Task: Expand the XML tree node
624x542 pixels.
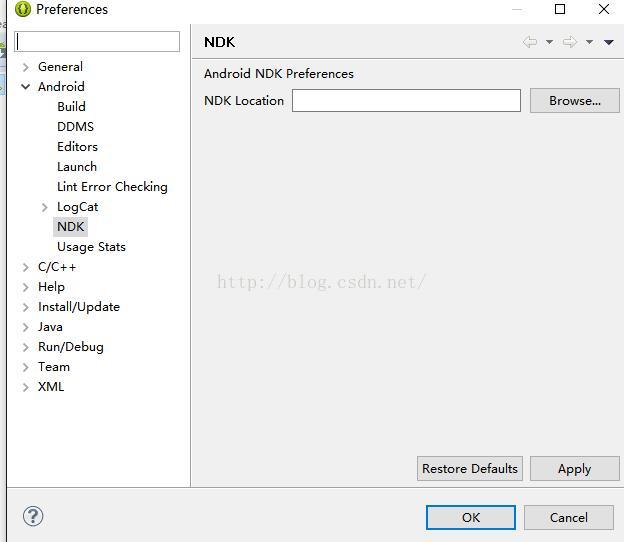Action: (x=26, y=387)
